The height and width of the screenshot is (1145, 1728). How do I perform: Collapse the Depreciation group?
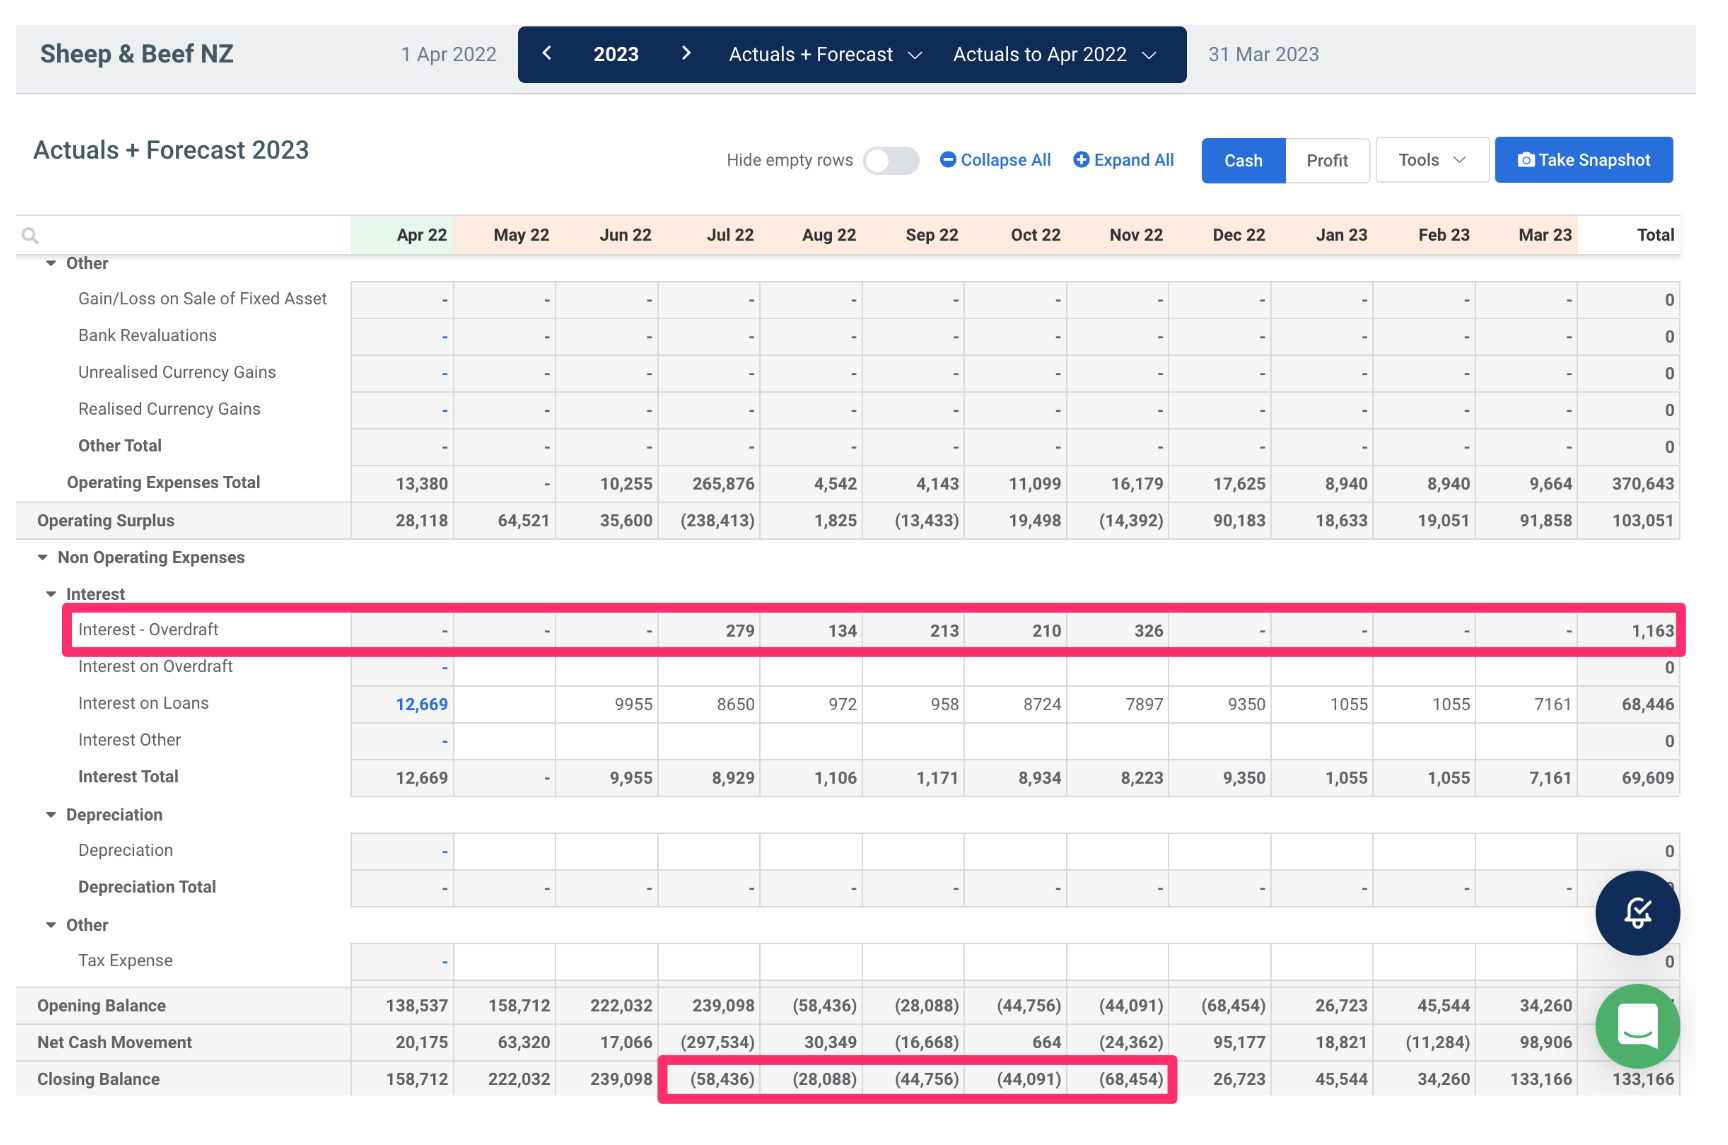click(x=51, y=815)
